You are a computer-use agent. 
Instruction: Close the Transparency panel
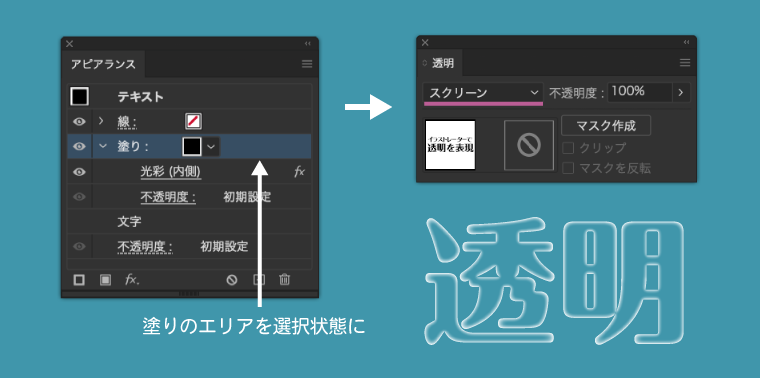click(425, 43)
